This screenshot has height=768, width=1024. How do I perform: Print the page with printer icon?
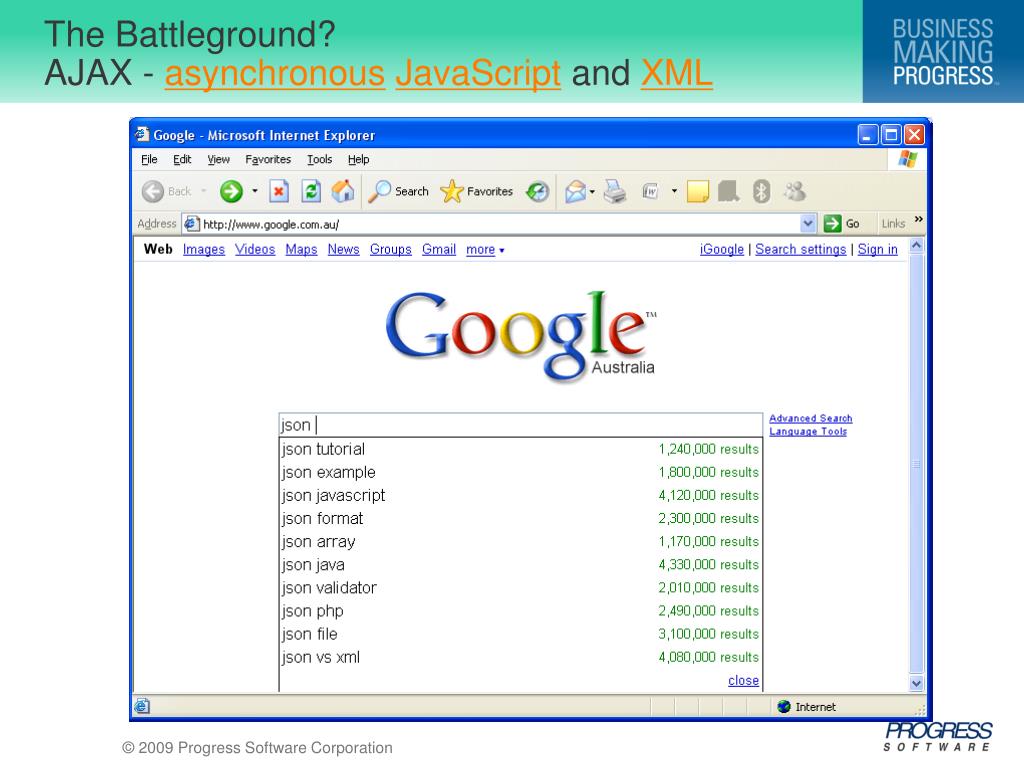click(x=615, y=191)
